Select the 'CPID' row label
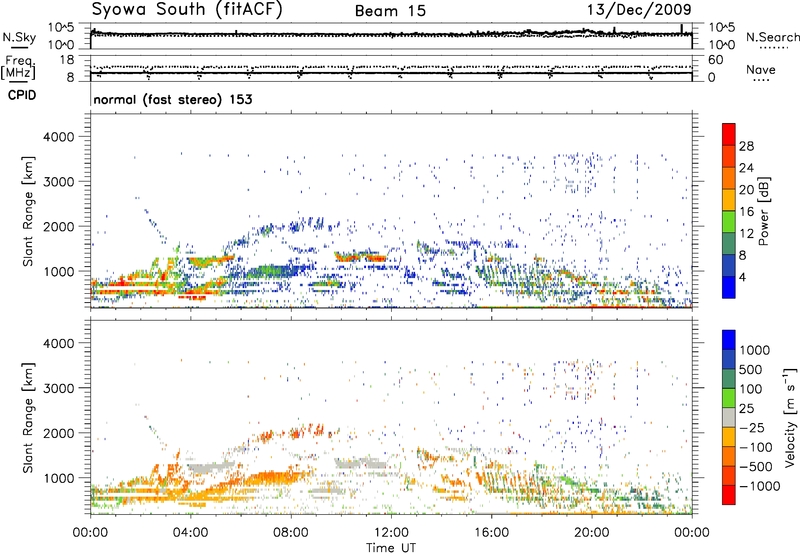 coord(22,95)
